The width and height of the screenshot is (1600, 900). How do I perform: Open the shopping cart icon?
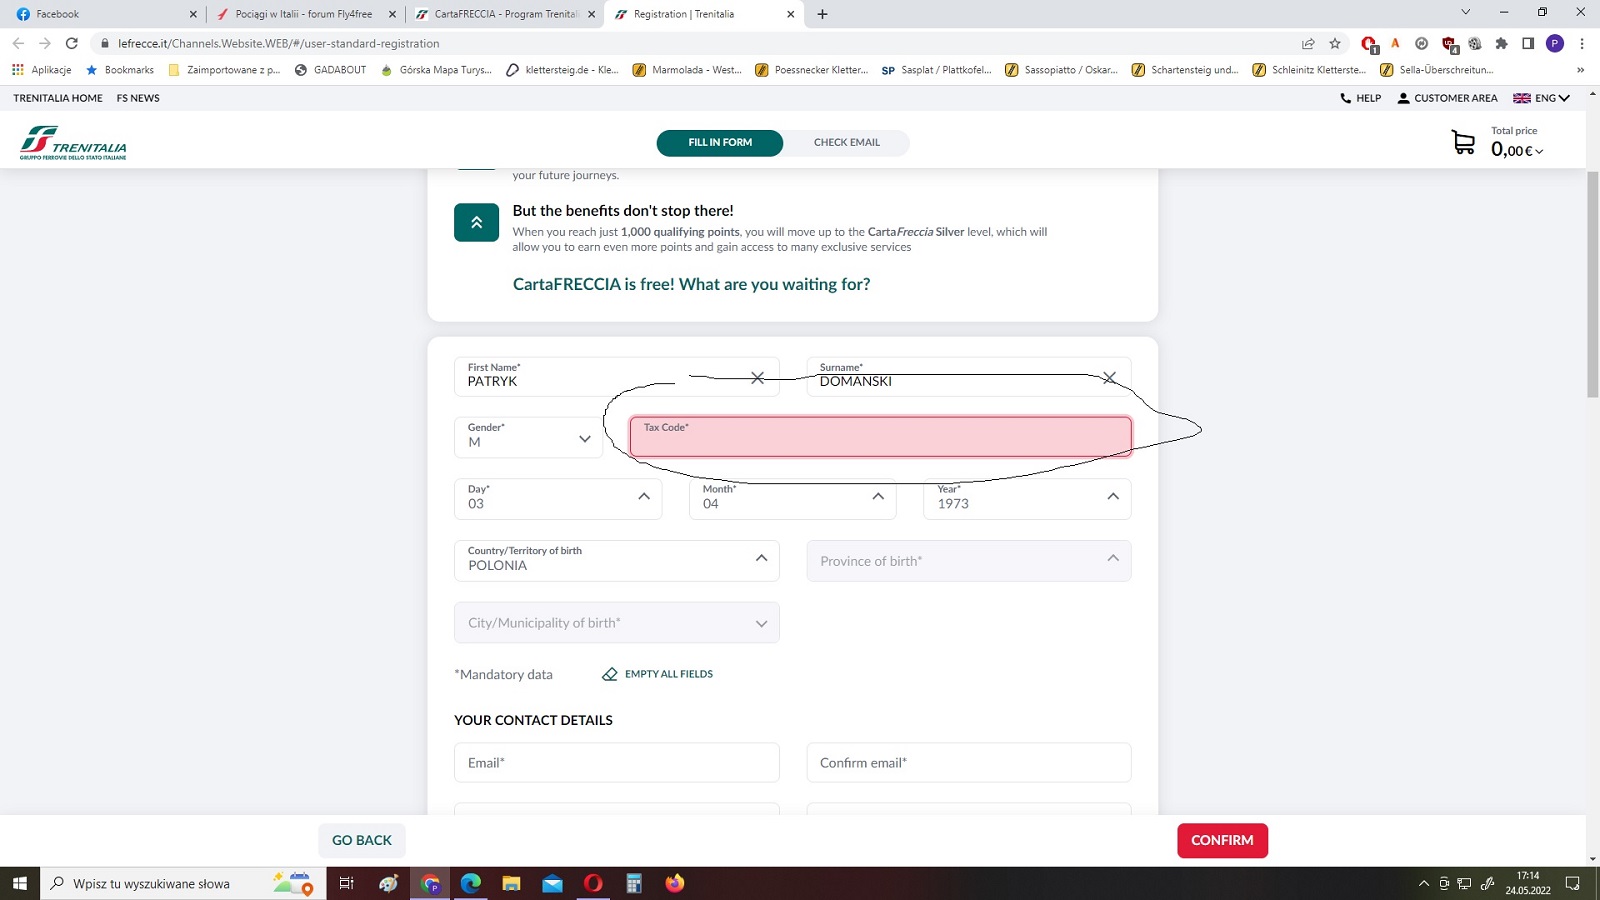coord(1463,143)
